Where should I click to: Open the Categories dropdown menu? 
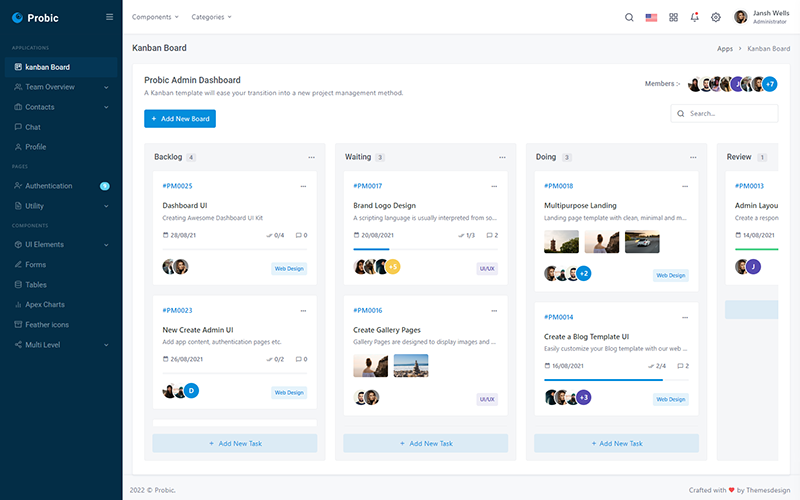click(x=211, y=17)
